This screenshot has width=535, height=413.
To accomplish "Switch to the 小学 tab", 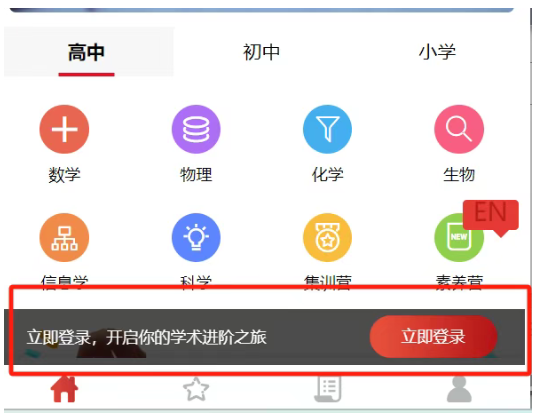I will click(437, 52).
